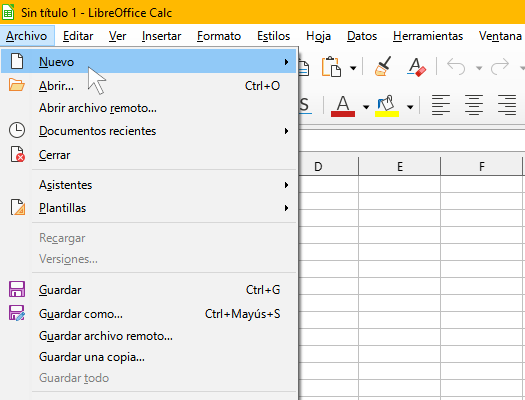Expand the Plantillas submenu arrow

[286, 208]
